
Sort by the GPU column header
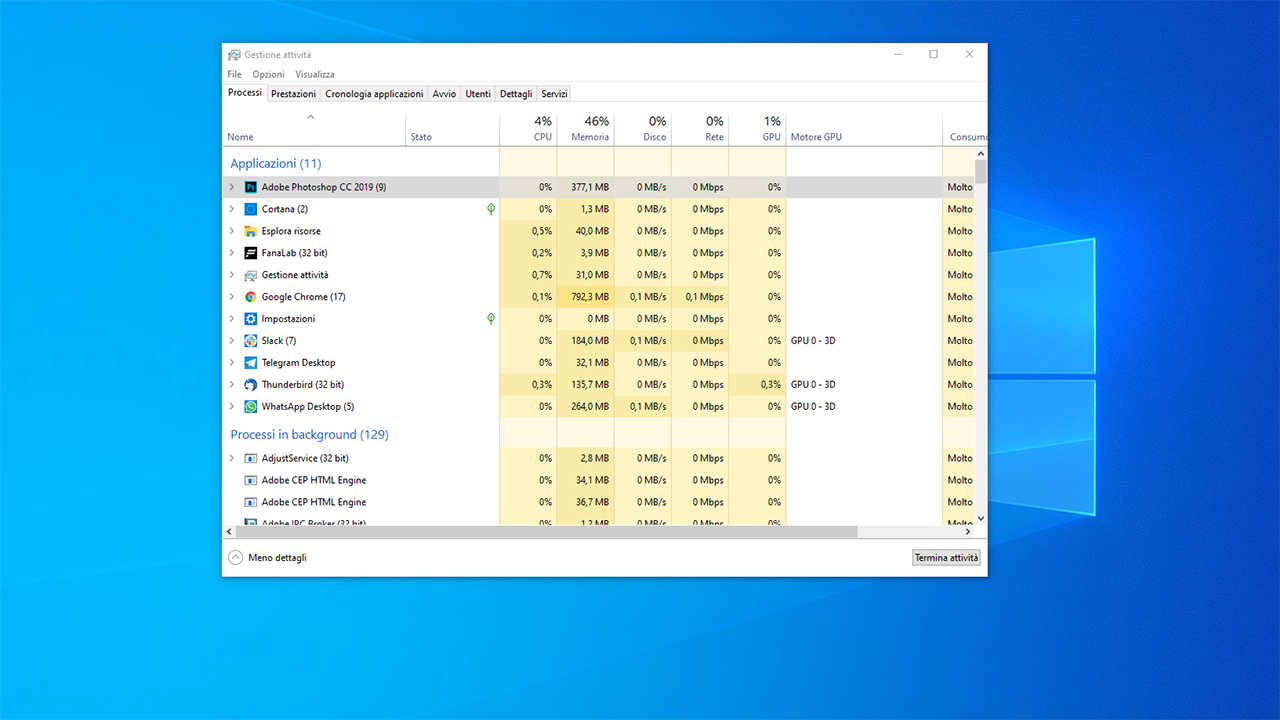click(757, 128)
